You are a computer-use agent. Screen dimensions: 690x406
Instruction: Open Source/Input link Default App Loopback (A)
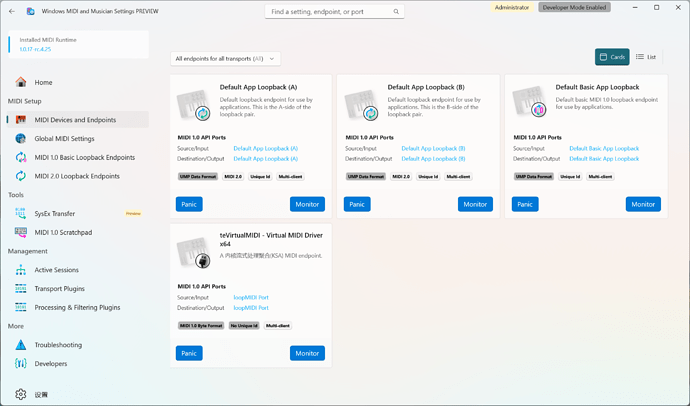266,148
